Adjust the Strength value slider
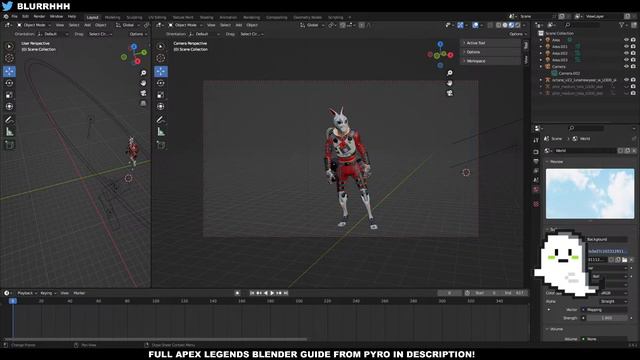640x360 pixels. tap(607, 318)
